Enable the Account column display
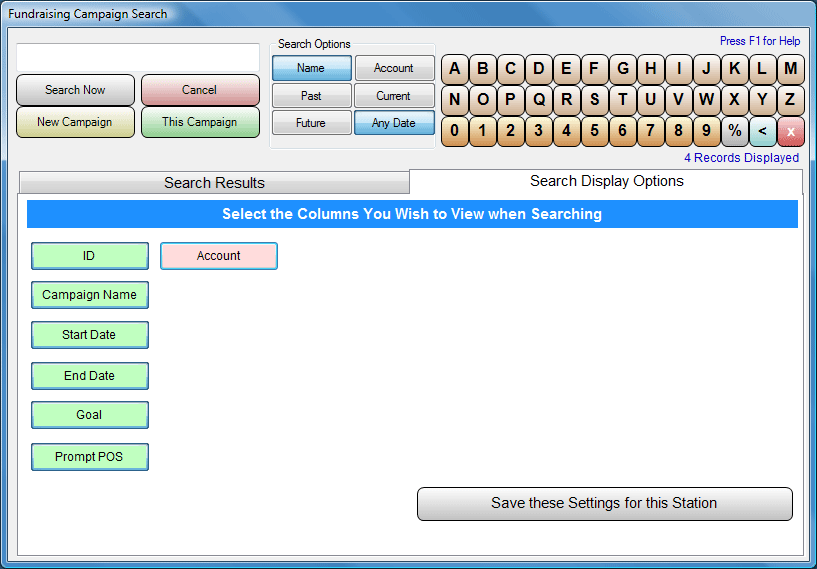Viewport: 817px width, 569px height. pos(218,256)
